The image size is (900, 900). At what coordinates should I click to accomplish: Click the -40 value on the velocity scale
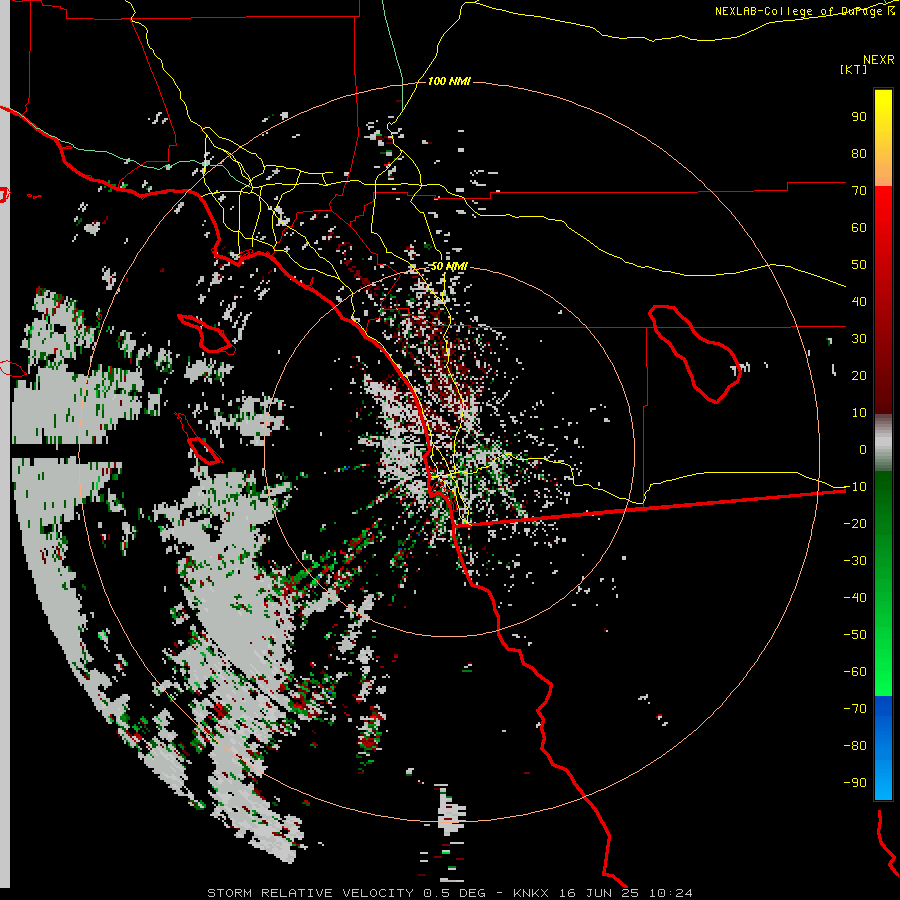point(855,598)
